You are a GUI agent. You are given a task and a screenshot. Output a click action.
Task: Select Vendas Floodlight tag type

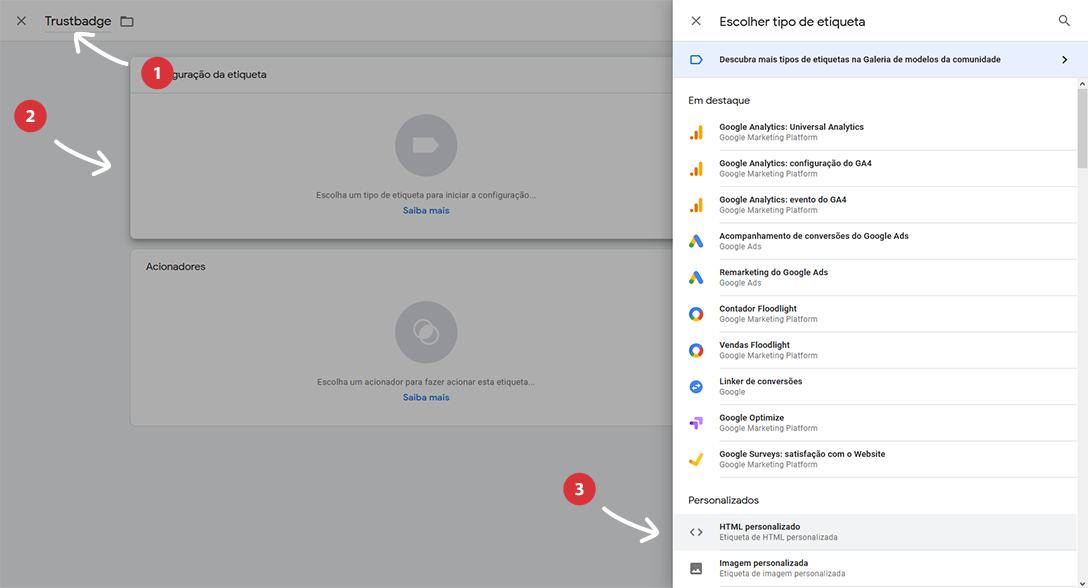click(x=874, y=350)
